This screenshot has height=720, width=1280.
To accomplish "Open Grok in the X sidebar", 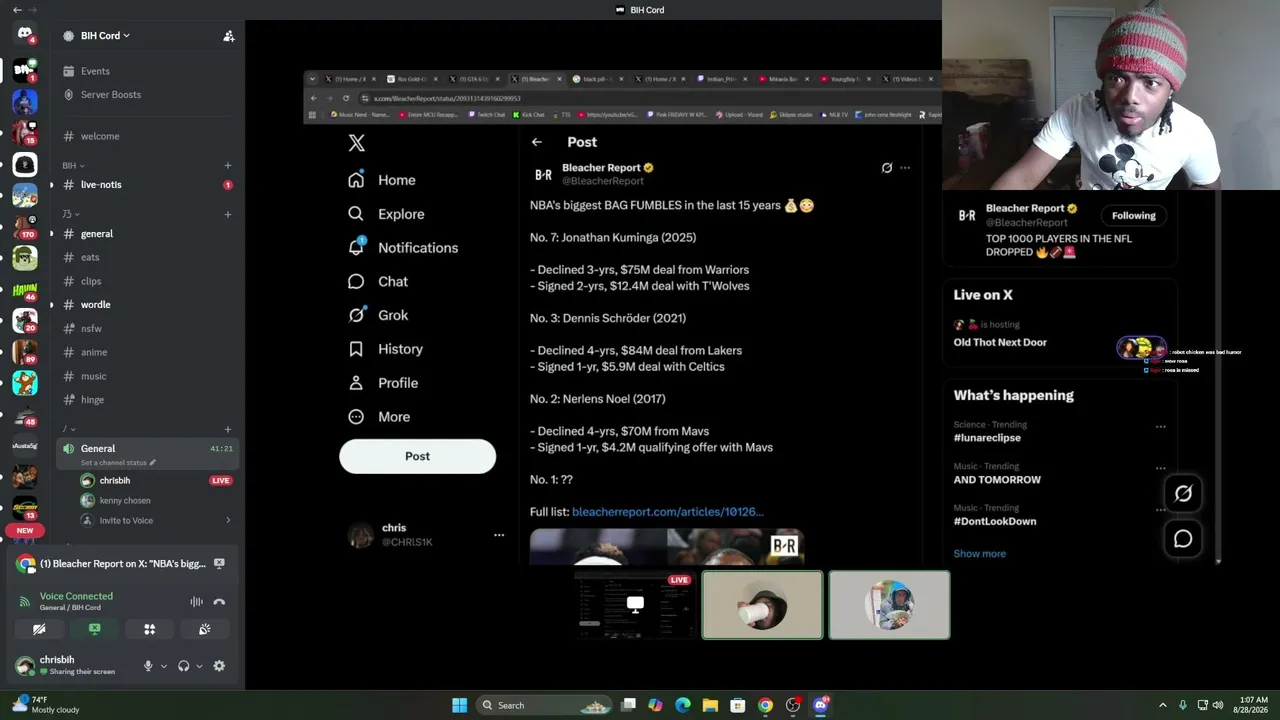I will pos(378,315).
